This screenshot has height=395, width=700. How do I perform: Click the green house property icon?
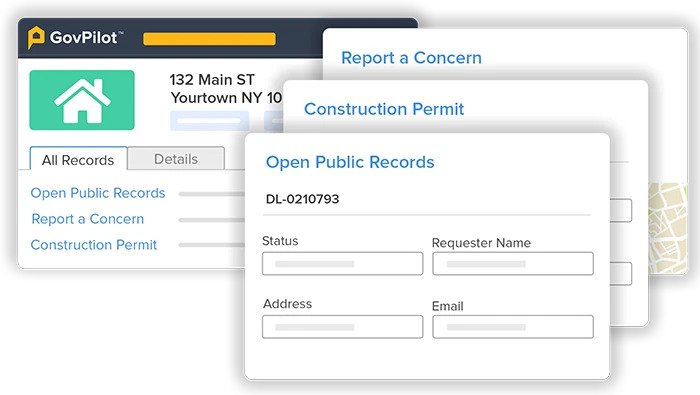coord(82,100)
